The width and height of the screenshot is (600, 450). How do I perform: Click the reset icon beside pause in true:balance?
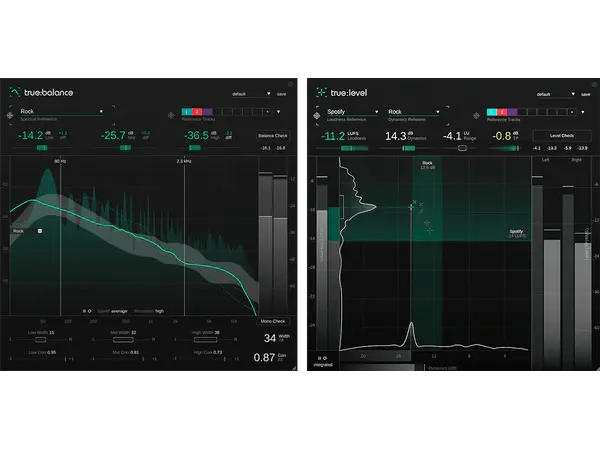(x=90, y=311)
